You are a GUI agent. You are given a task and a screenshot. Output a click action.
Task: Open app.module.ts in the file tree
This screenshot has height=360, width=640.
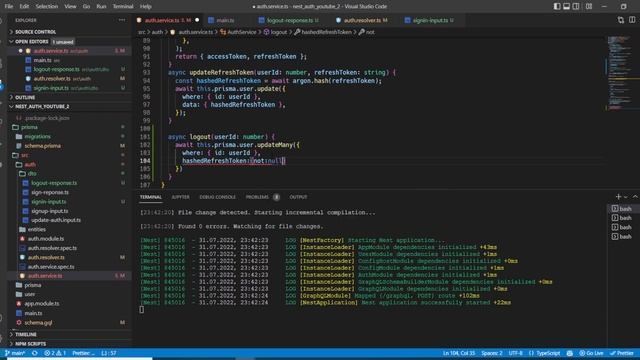point(69,304)
